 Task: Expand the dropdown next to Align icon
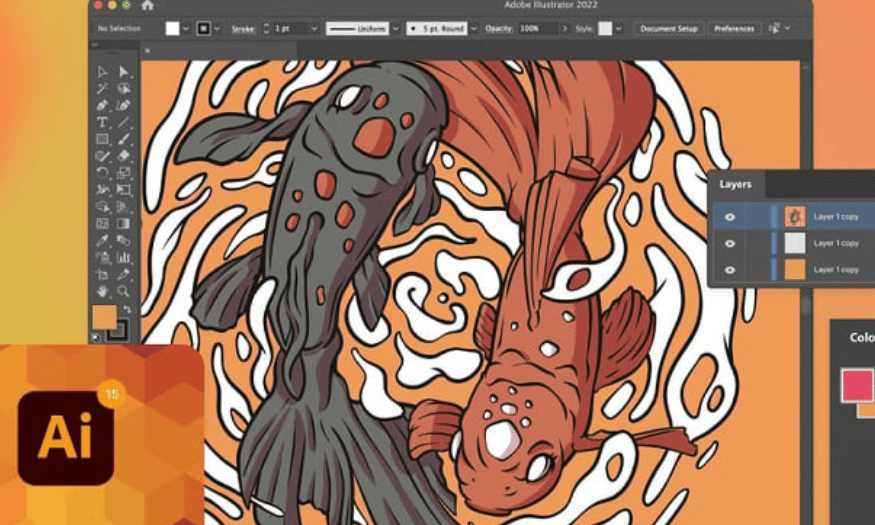pos(787,28)
